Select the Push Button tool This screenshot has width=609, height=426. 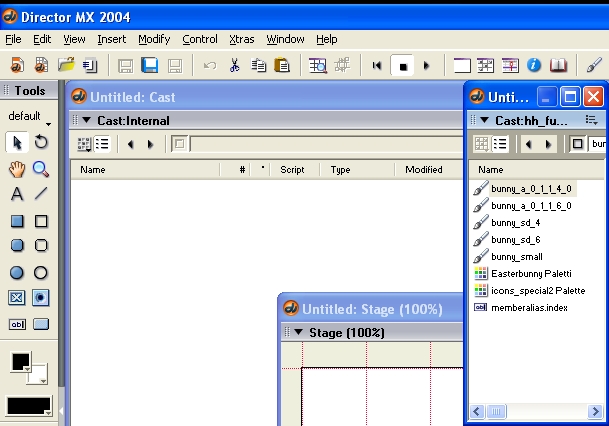pyautogui.click(x=41, y=324)
